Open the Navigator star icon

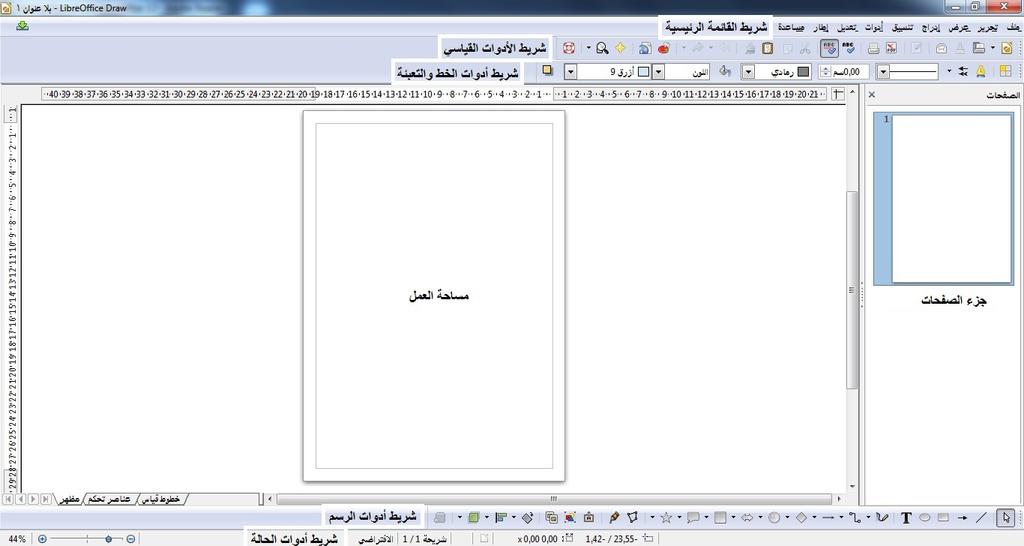620,48
